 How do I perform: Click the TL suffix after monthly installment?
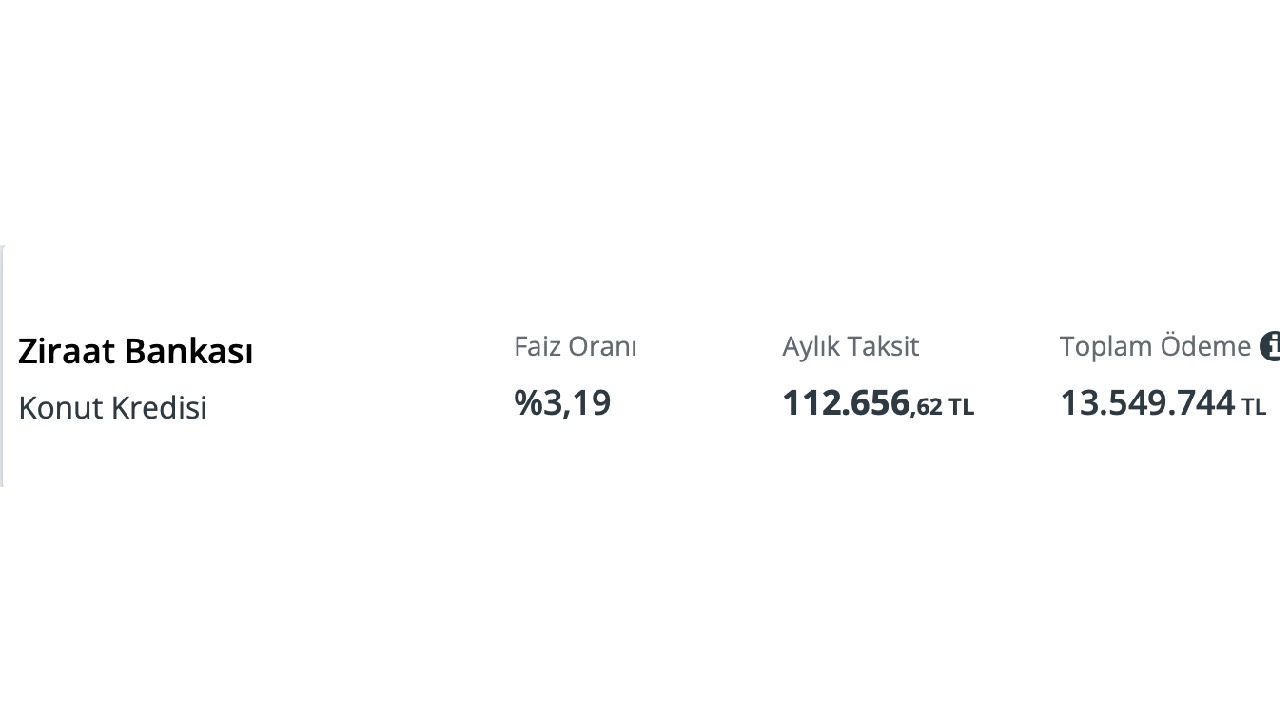[x=961, y=407]
